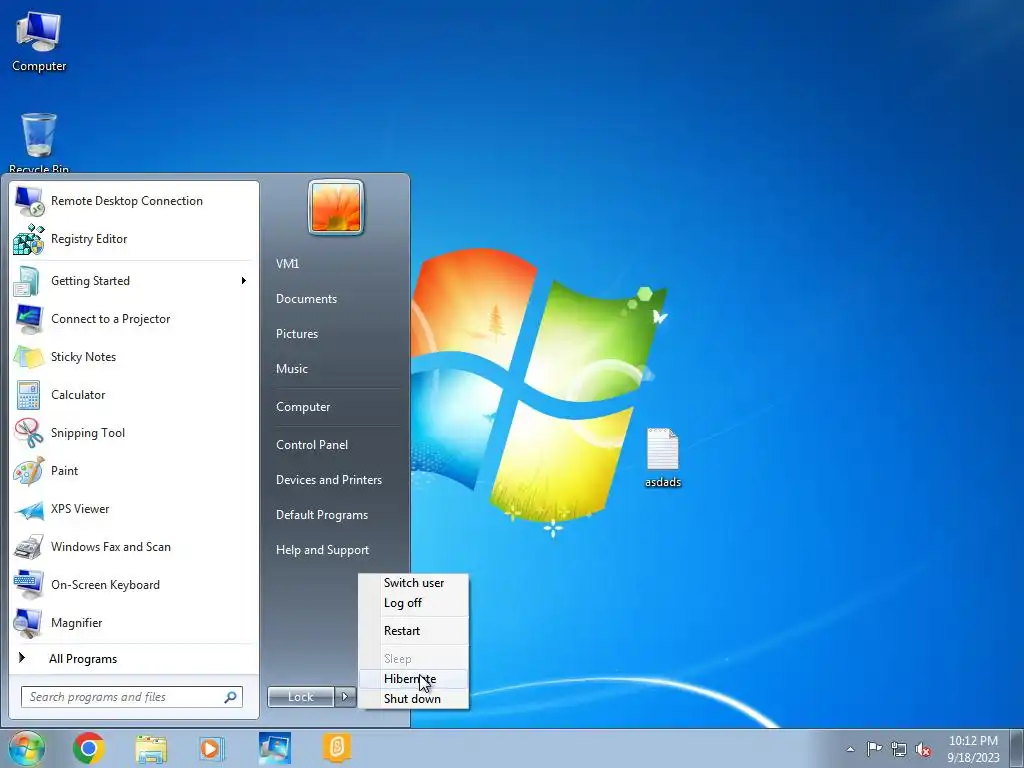Open the picture-frame taskbar app icon
This screenshot has height=768, width=1024.
coord(274,748)
